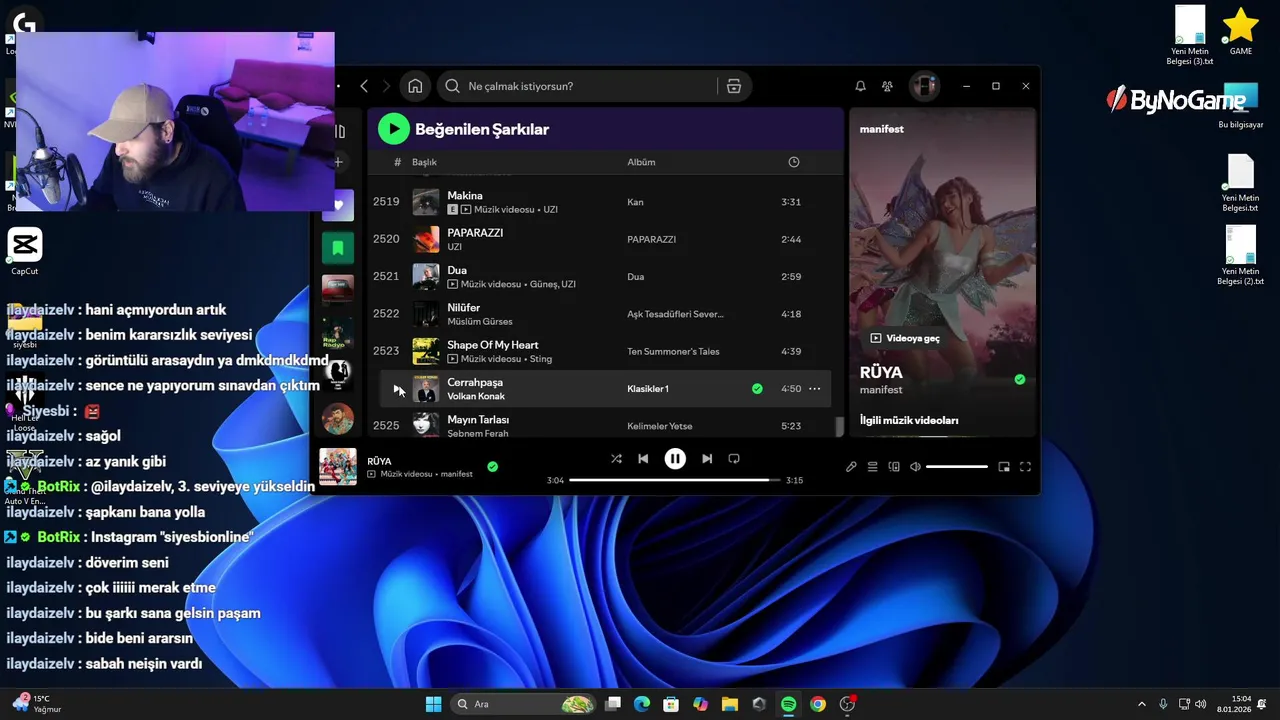Open Connect to a device
Screen dimensions: 1280x720
pyautogui.click(x=894, y=466)
